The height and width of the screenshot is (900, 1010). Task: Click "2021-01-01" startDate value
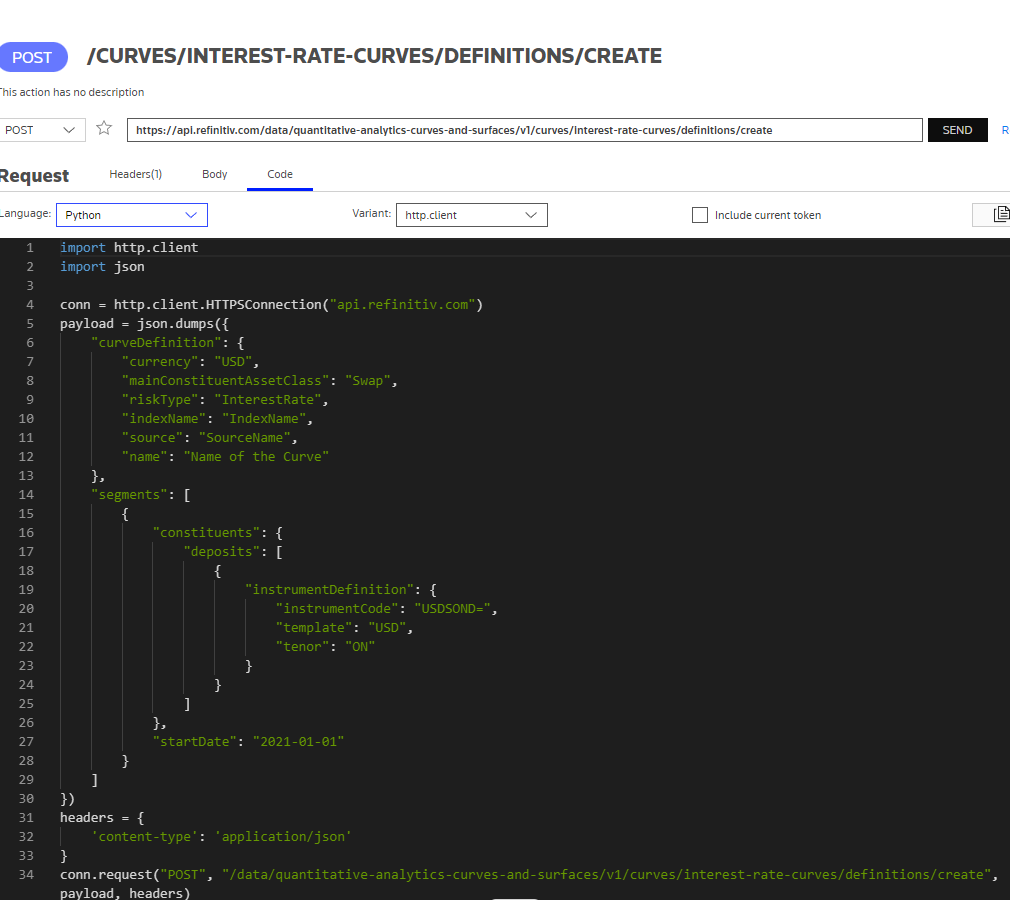click(x=298, y=742)
